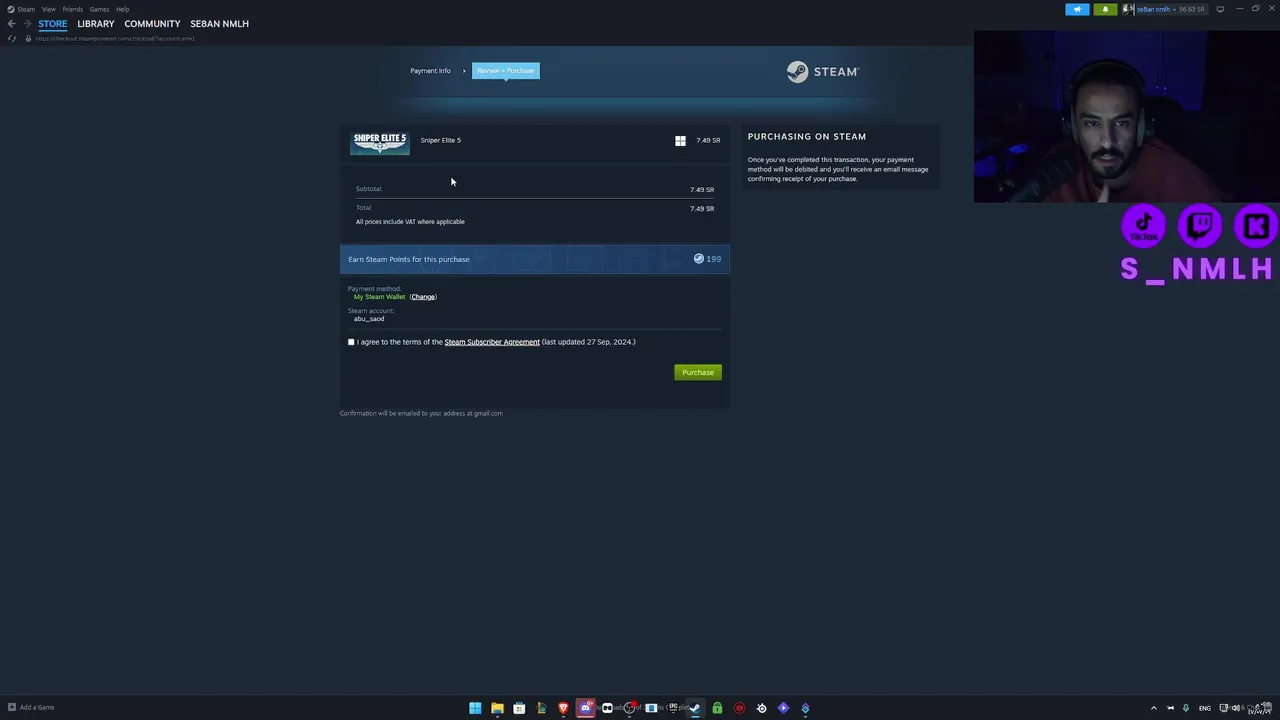
Task: Open Brave browser from the taskbar
Action: [563, 708]
